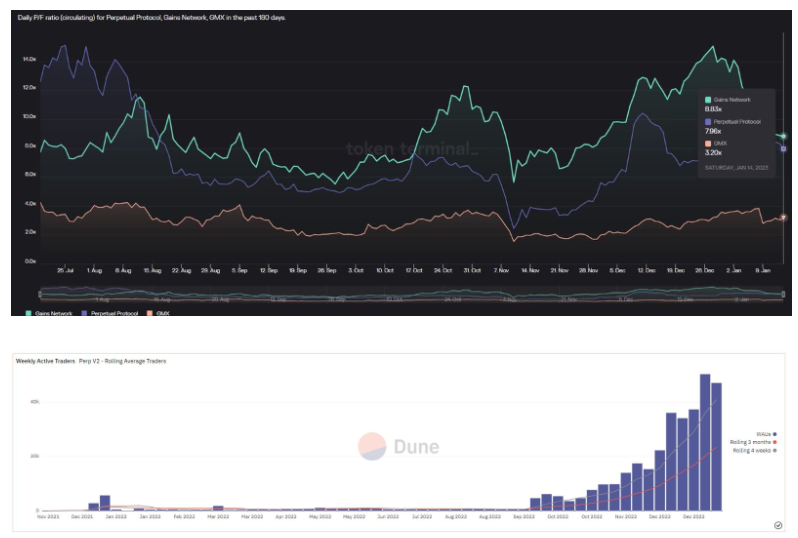Click the '40k' y-axis label in Dune chart
This screenshot has width=798, height=538.
tap(35, 402)
